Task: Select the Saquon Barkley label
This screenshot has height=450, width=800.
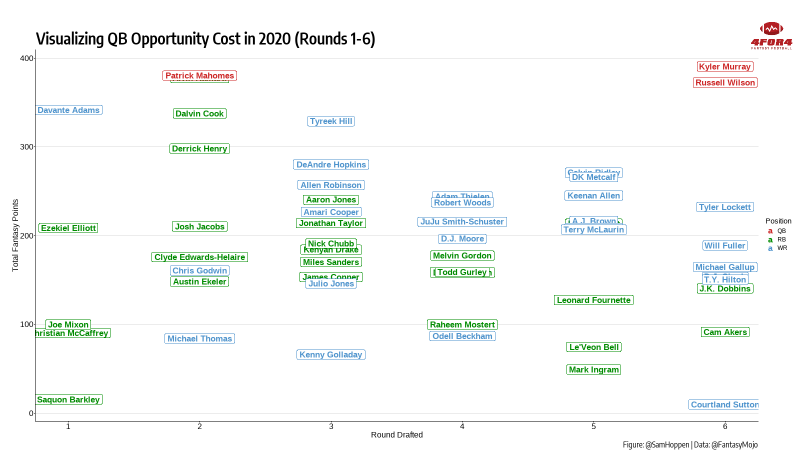Action: click(69, 400)
